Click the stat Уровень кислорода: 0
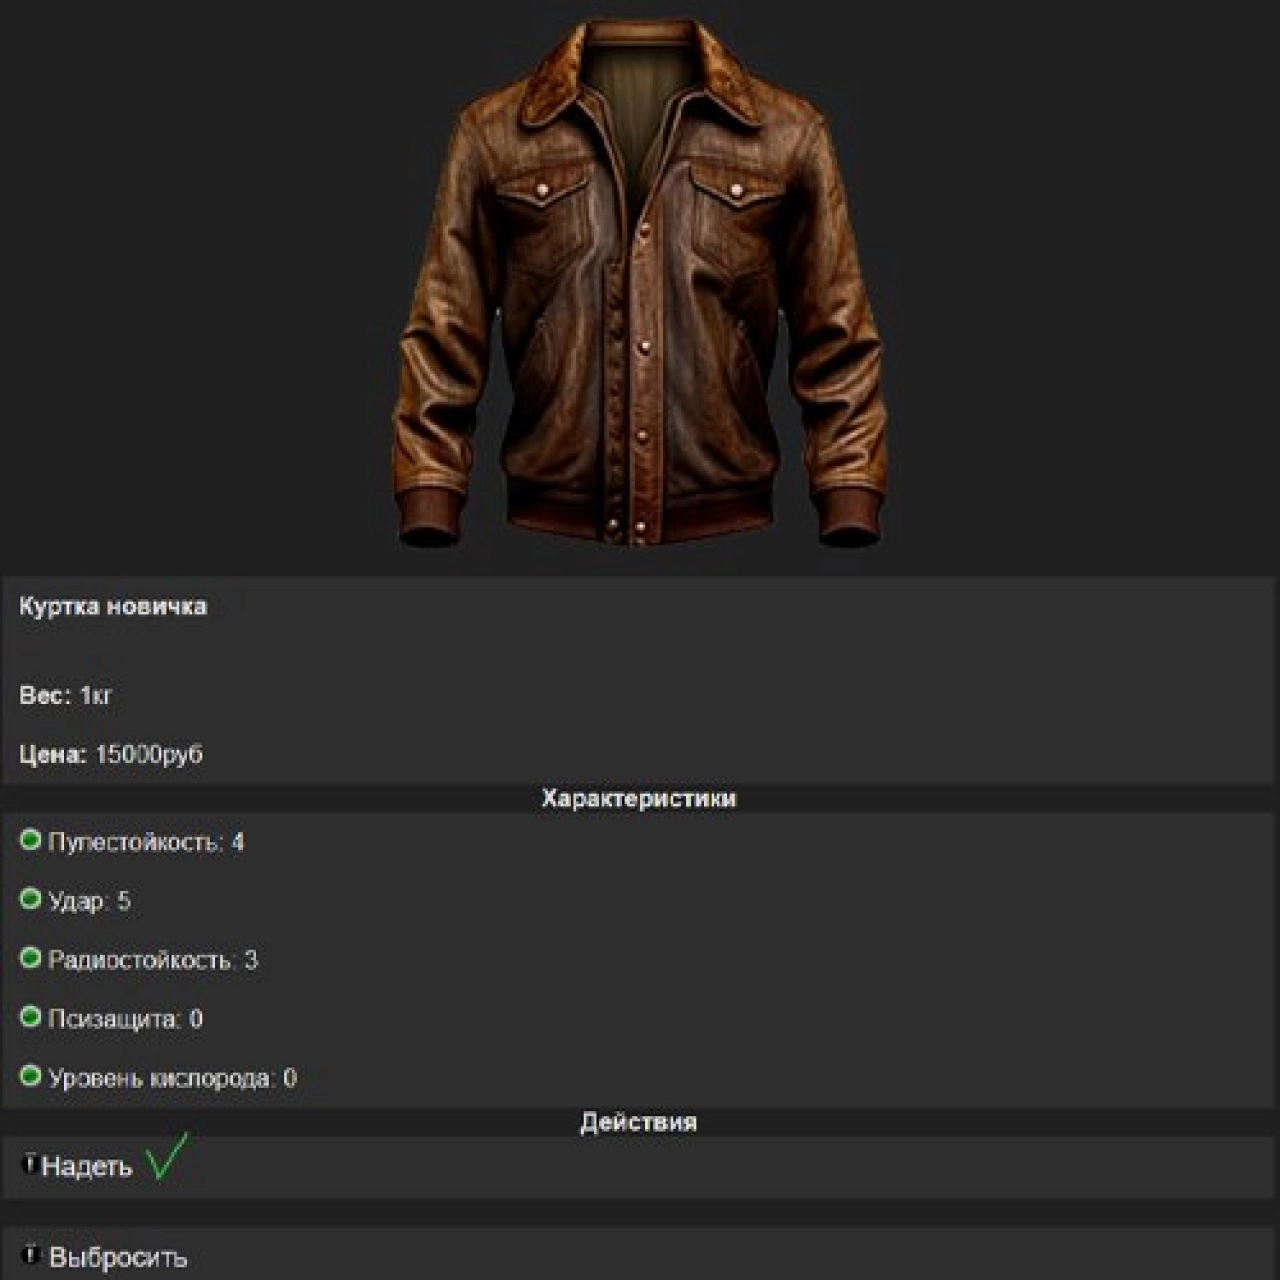 (x=172, y=1078)
